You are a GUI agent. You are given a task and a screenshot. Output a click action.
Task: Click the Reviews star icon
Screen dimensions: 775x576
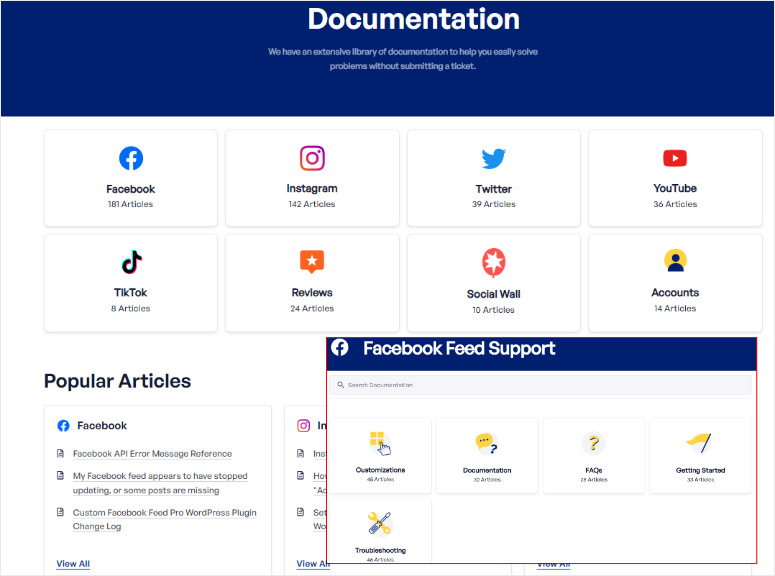(312, 262)
